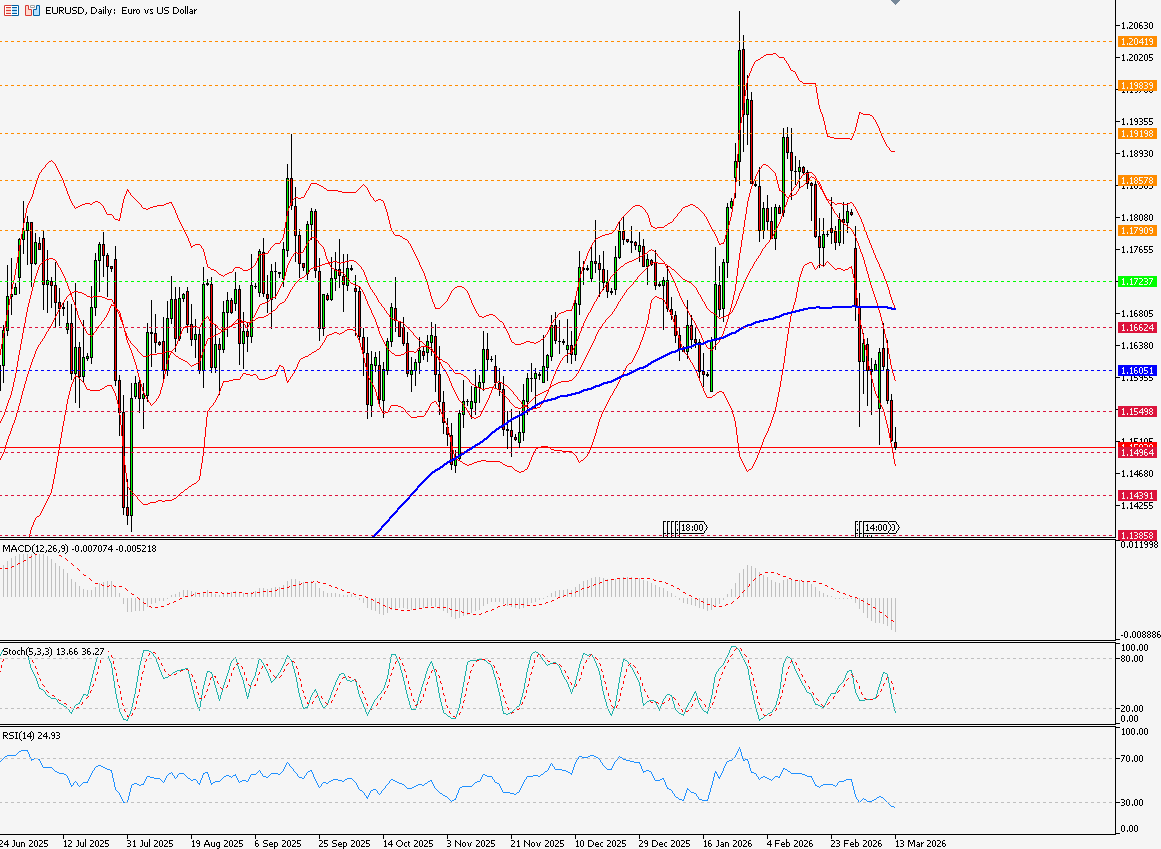This screenshot has height=849, width=1161.
Task: Click the green 1.17237 price level label
Action: (x=1138, y=282)
